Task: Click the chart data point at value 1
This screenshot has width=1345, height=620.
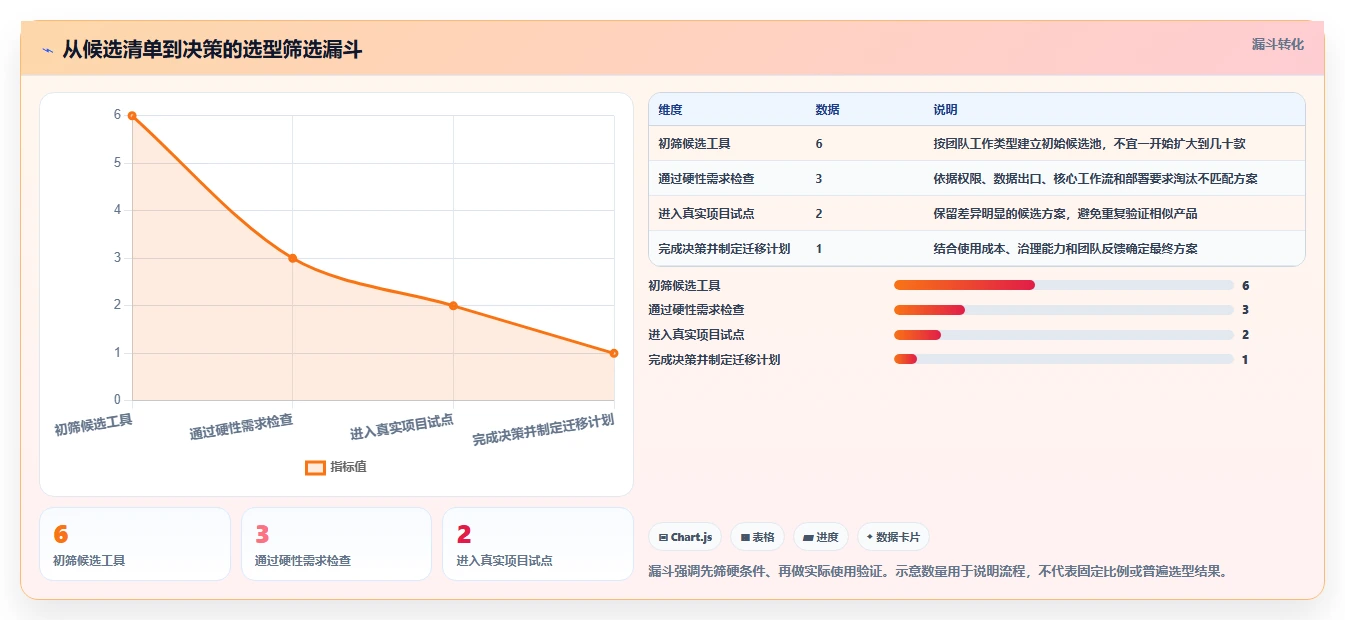Action: pos(613,353)
